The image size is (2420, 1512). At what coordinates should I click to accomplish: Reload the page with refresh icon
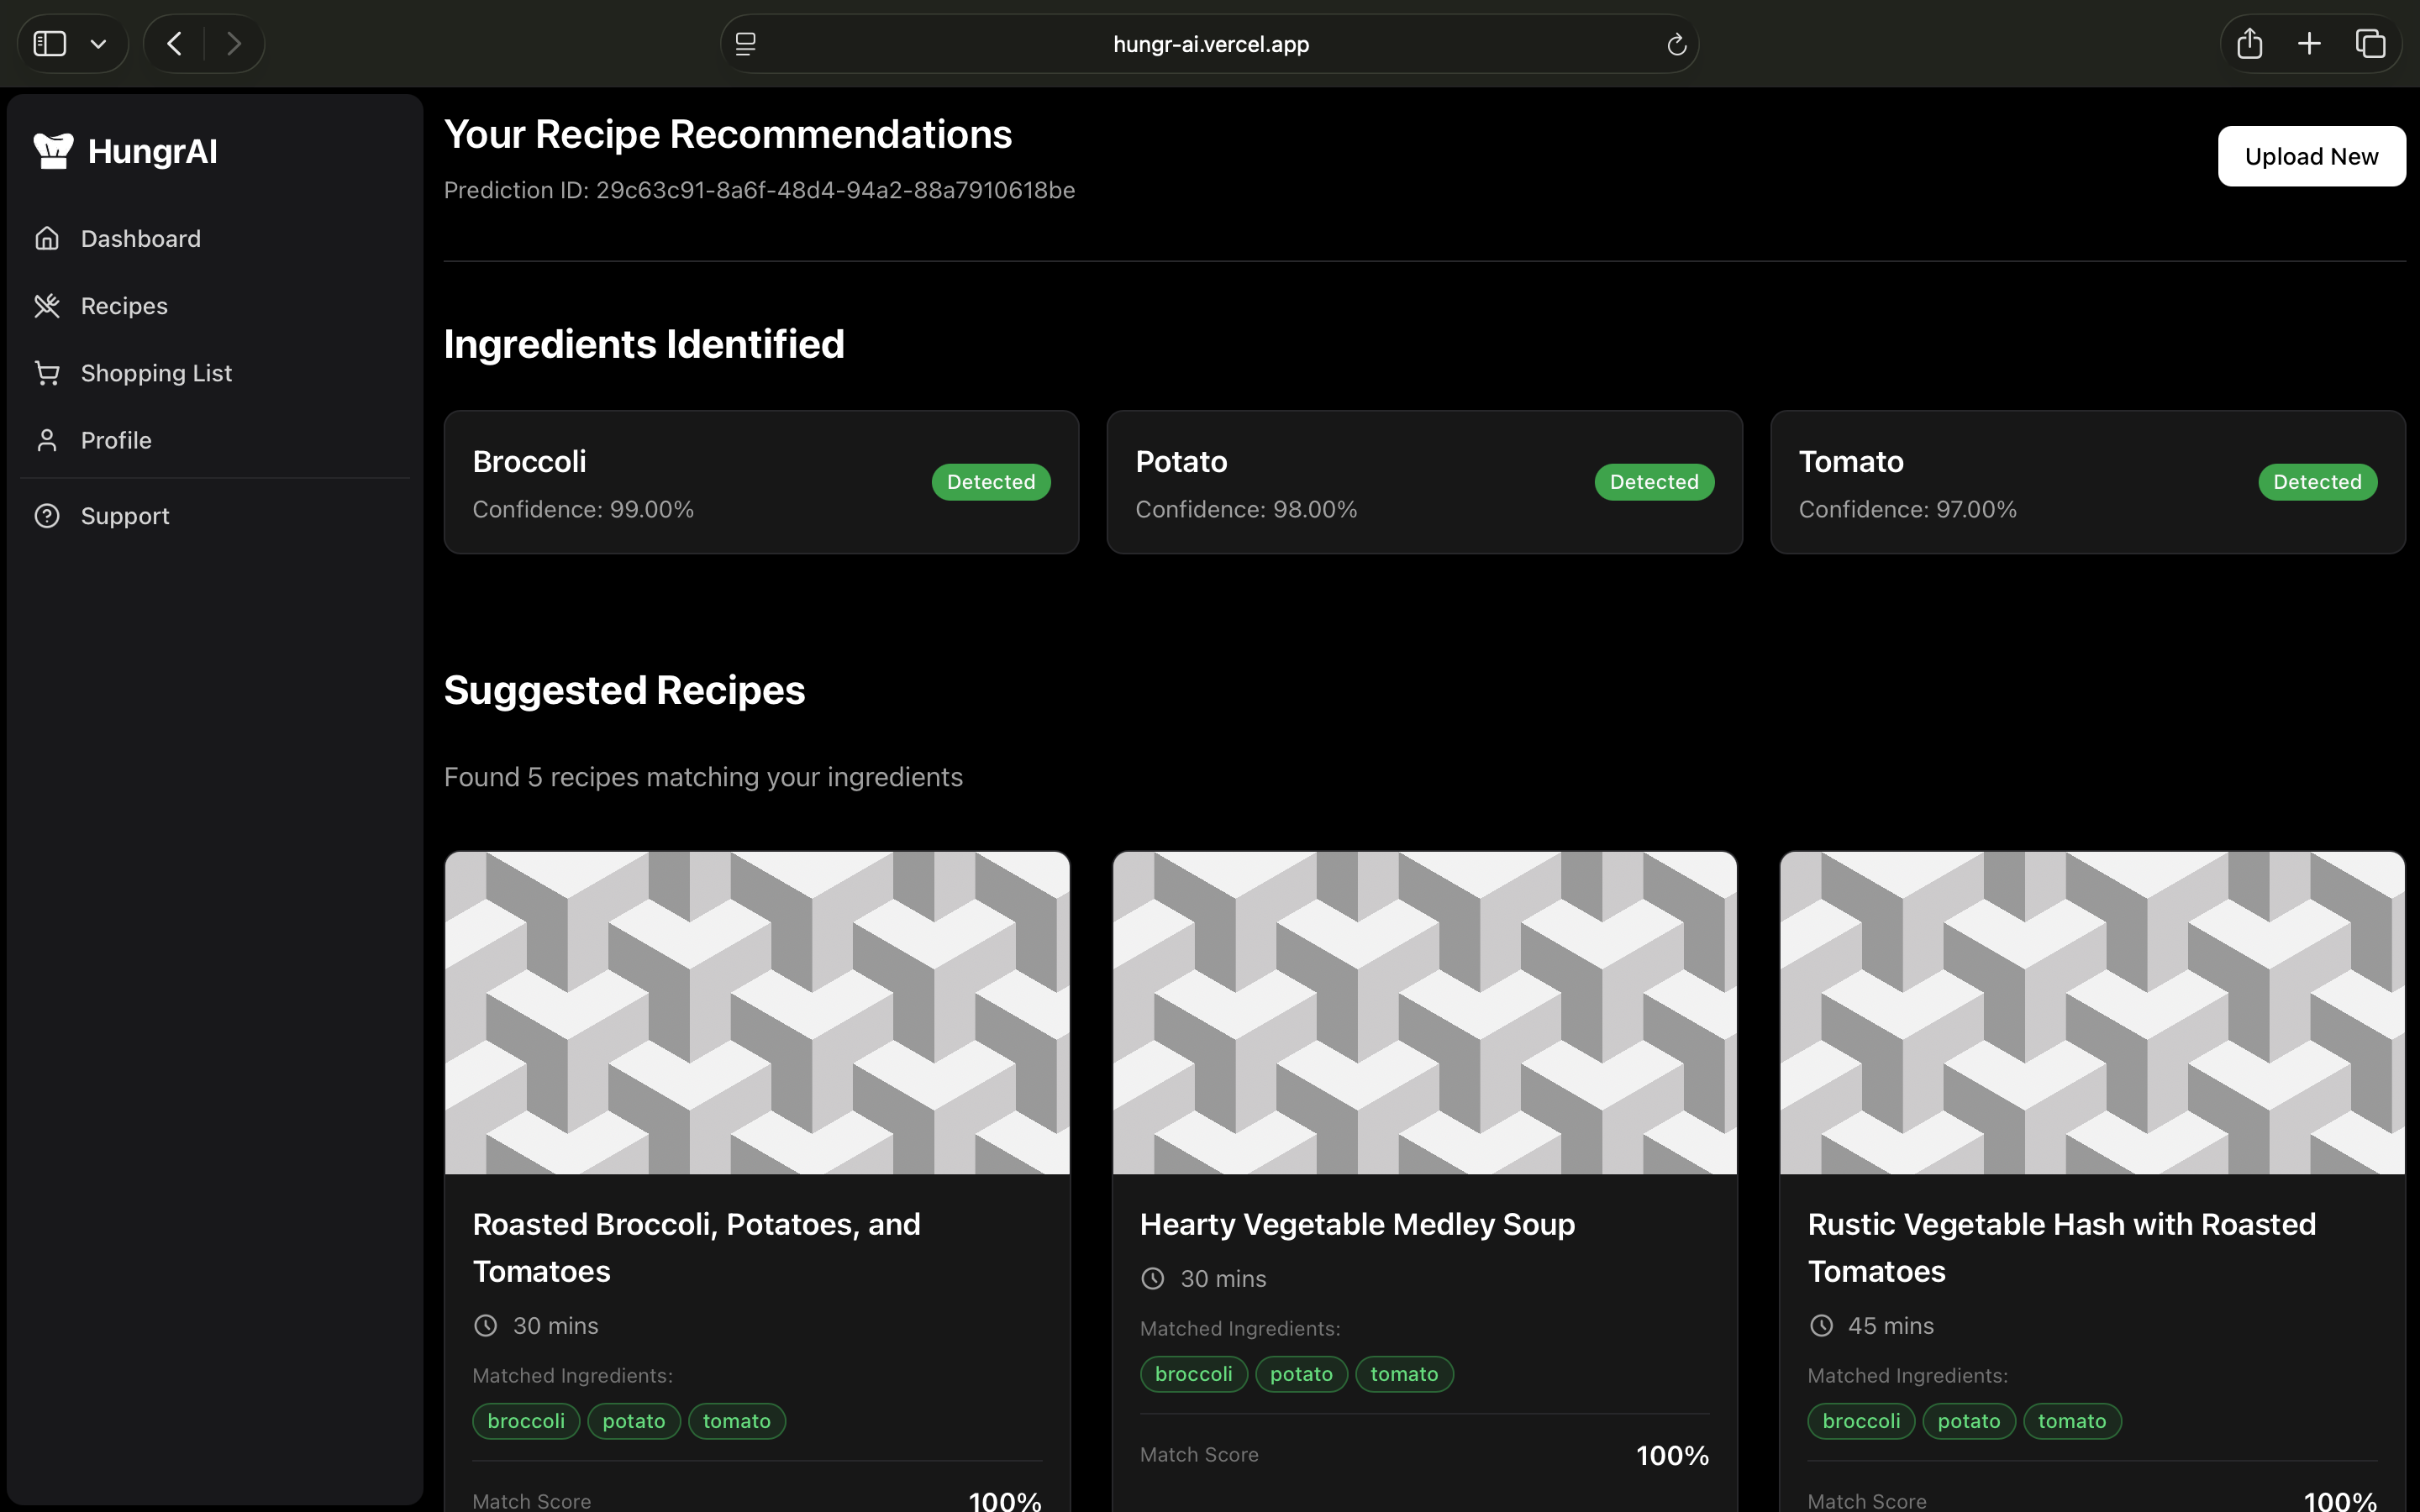[1676, 44]
